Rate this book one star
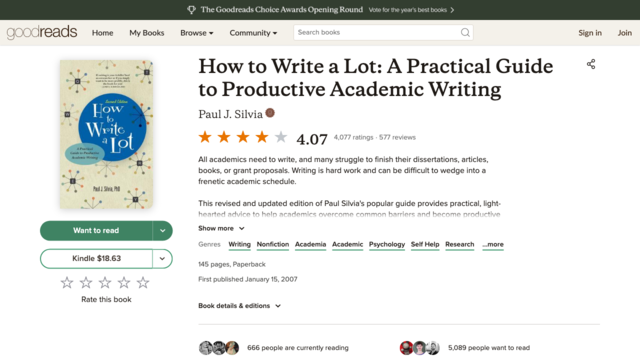Viewport: 640px width, 360px height. coord(67,282)
